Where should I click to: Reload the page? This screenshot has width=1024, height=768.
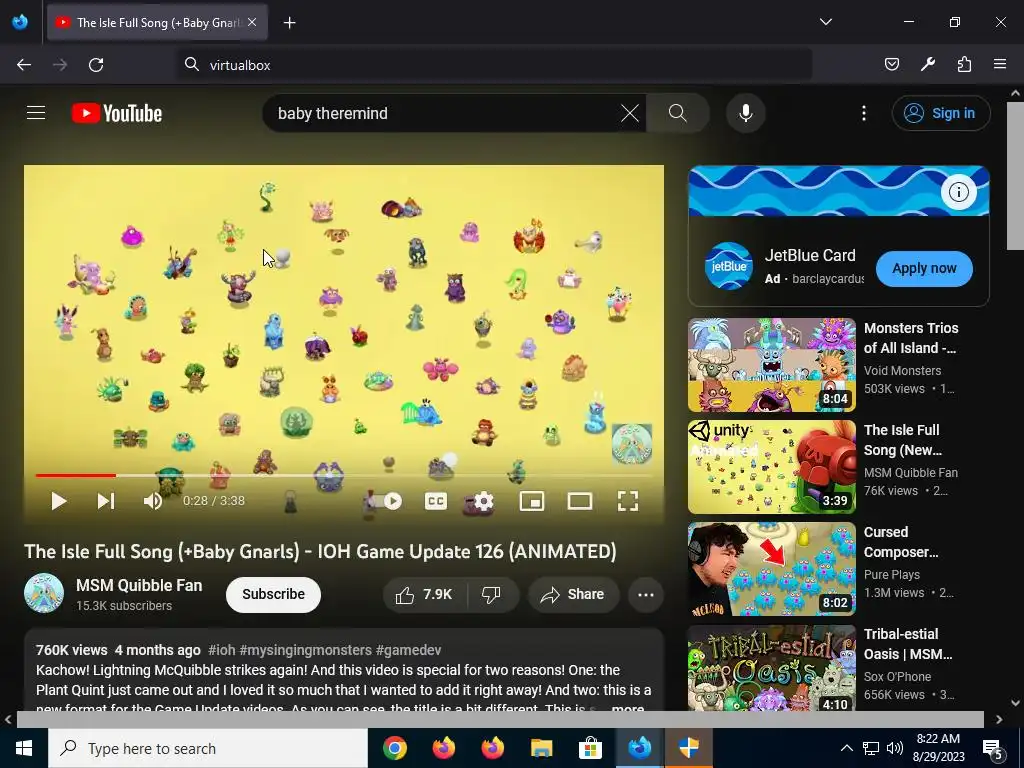click(x=96, y=65)
